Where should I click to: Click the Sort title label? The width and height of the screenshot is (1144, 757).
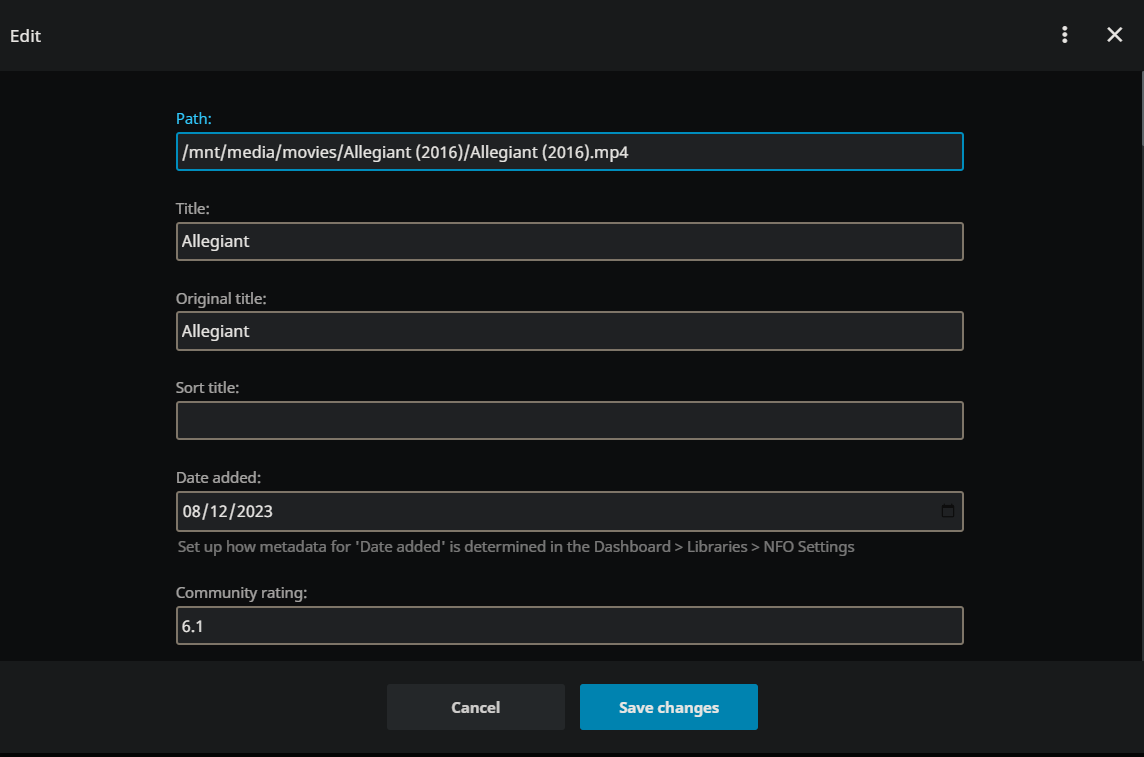pos(207,388)
